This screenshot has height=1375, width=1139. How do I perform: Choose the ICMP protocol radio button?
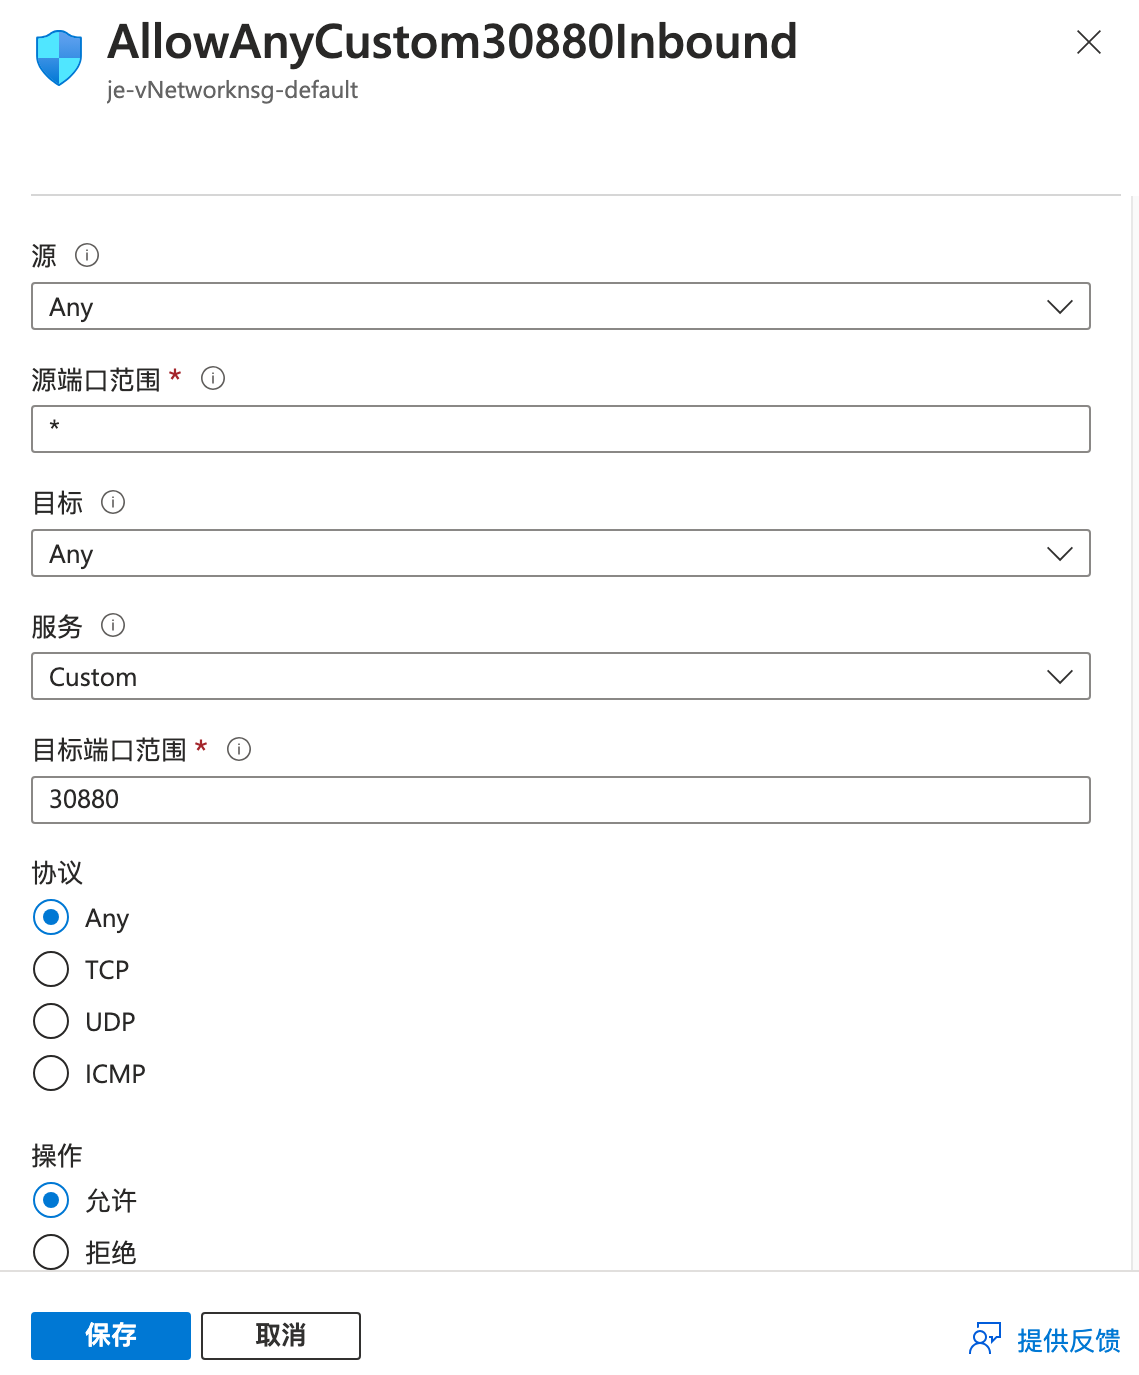[51, 1073]
